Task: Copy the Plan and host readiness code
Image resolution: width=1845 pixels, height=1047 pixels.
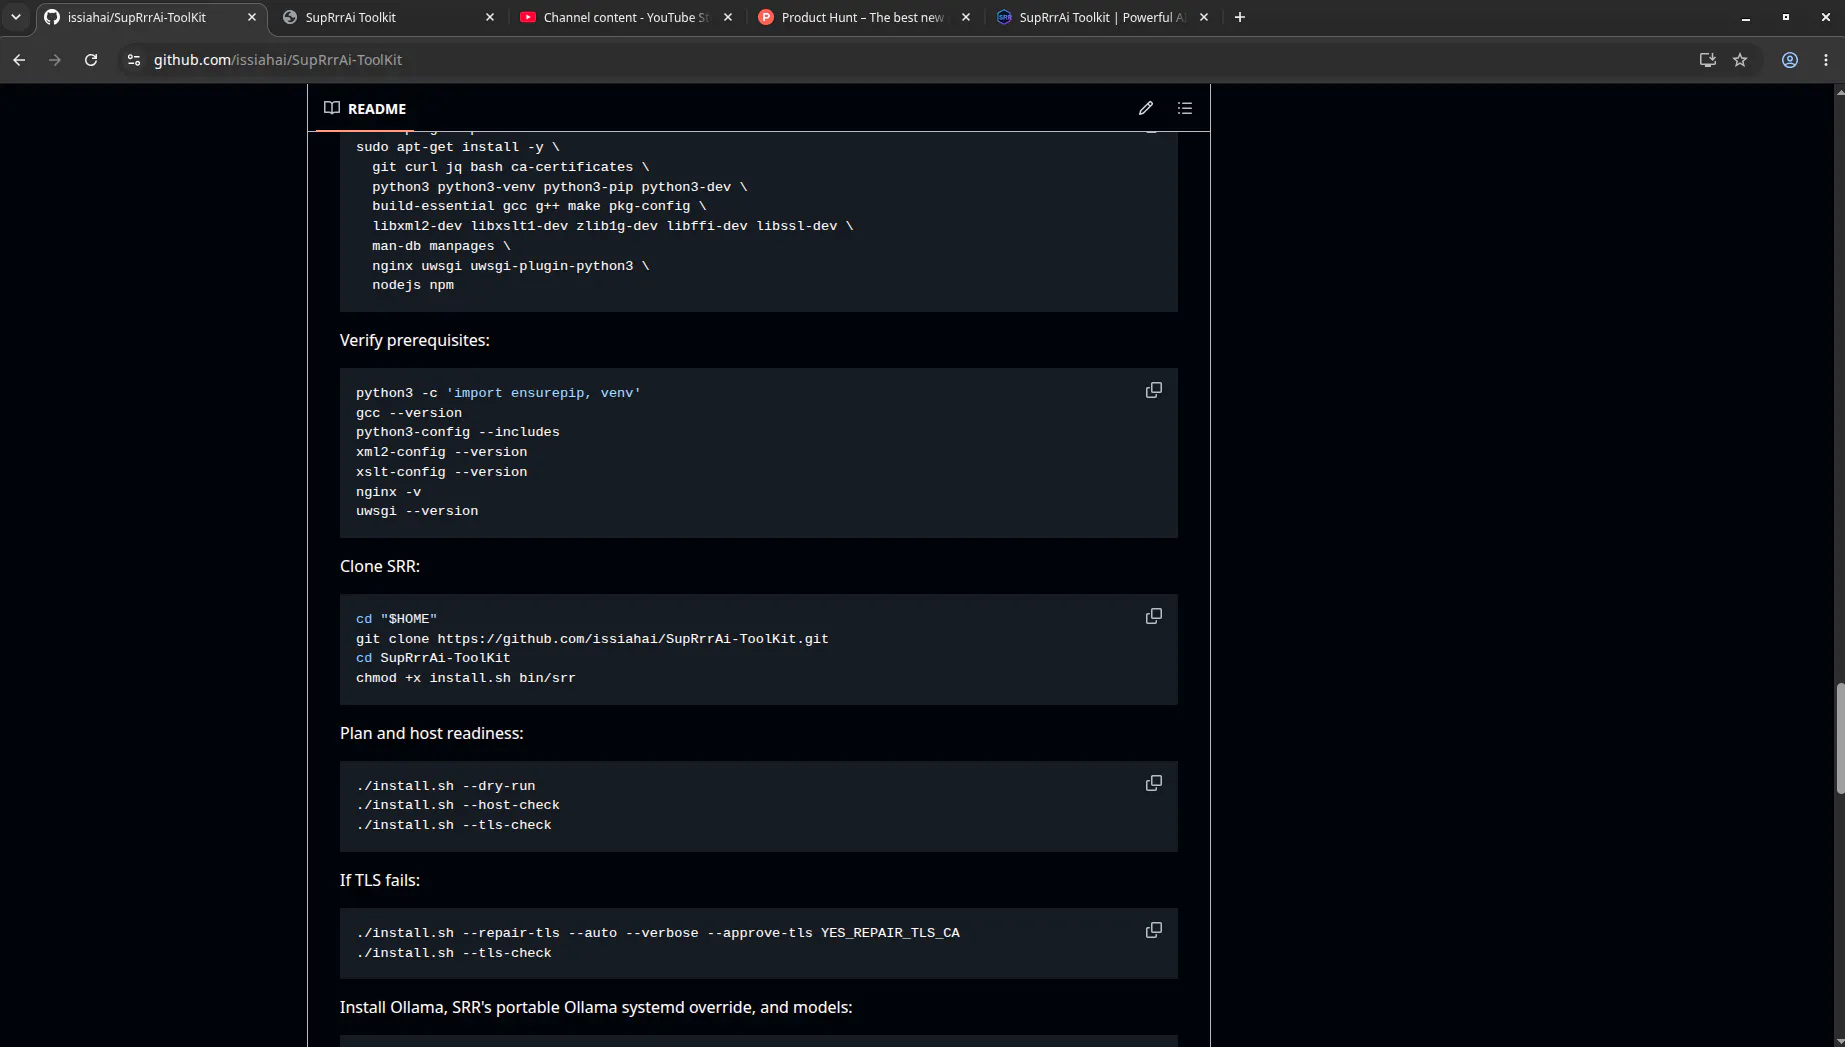Action: click(1153, 783)
